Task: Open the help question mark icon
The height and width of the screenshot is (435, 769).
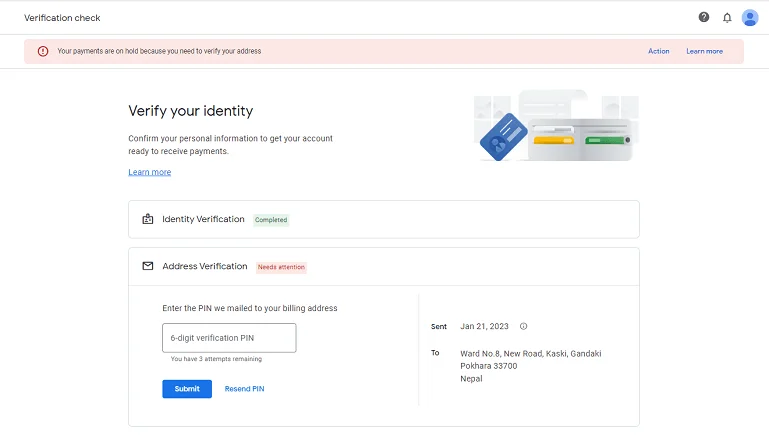Action: point(704,17)
